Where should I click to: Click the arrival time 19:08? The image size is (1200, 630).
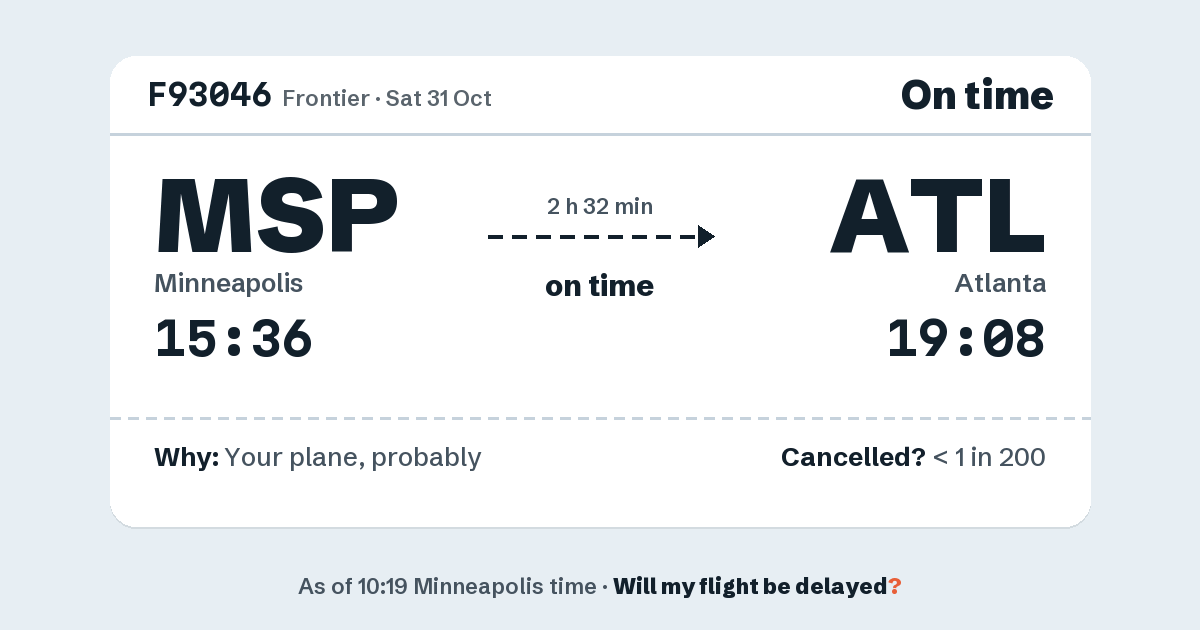tap(967, 338)
